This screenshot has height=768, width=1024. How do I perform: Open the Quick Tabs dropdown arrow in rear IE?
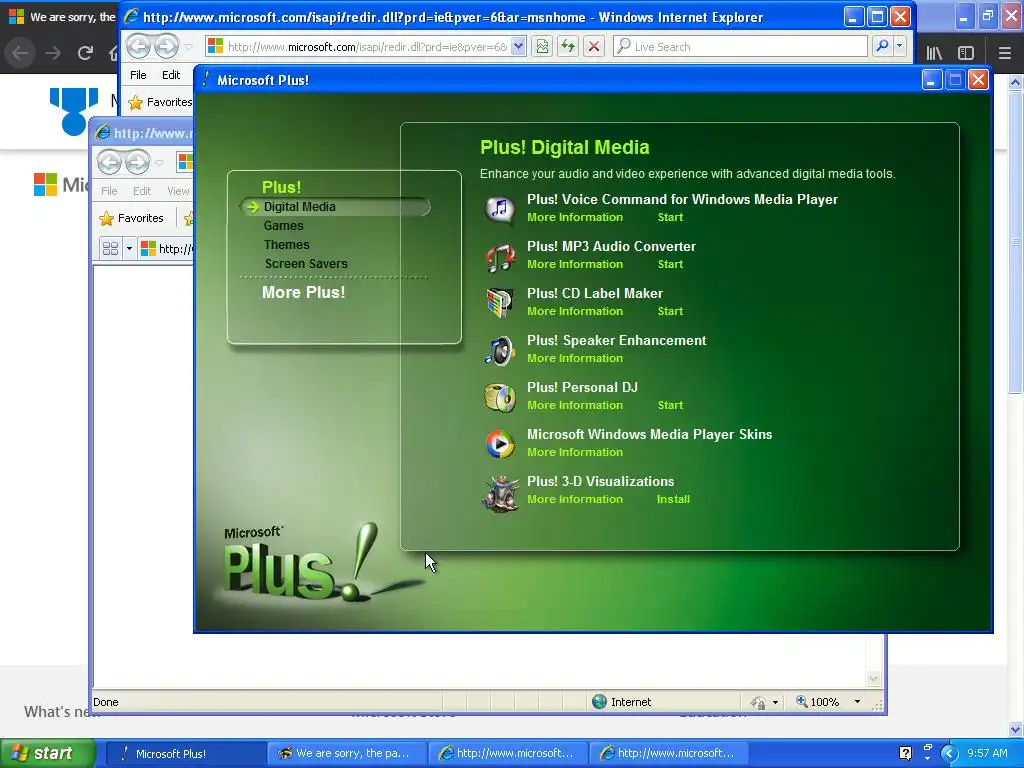click(x=129, y=249)
